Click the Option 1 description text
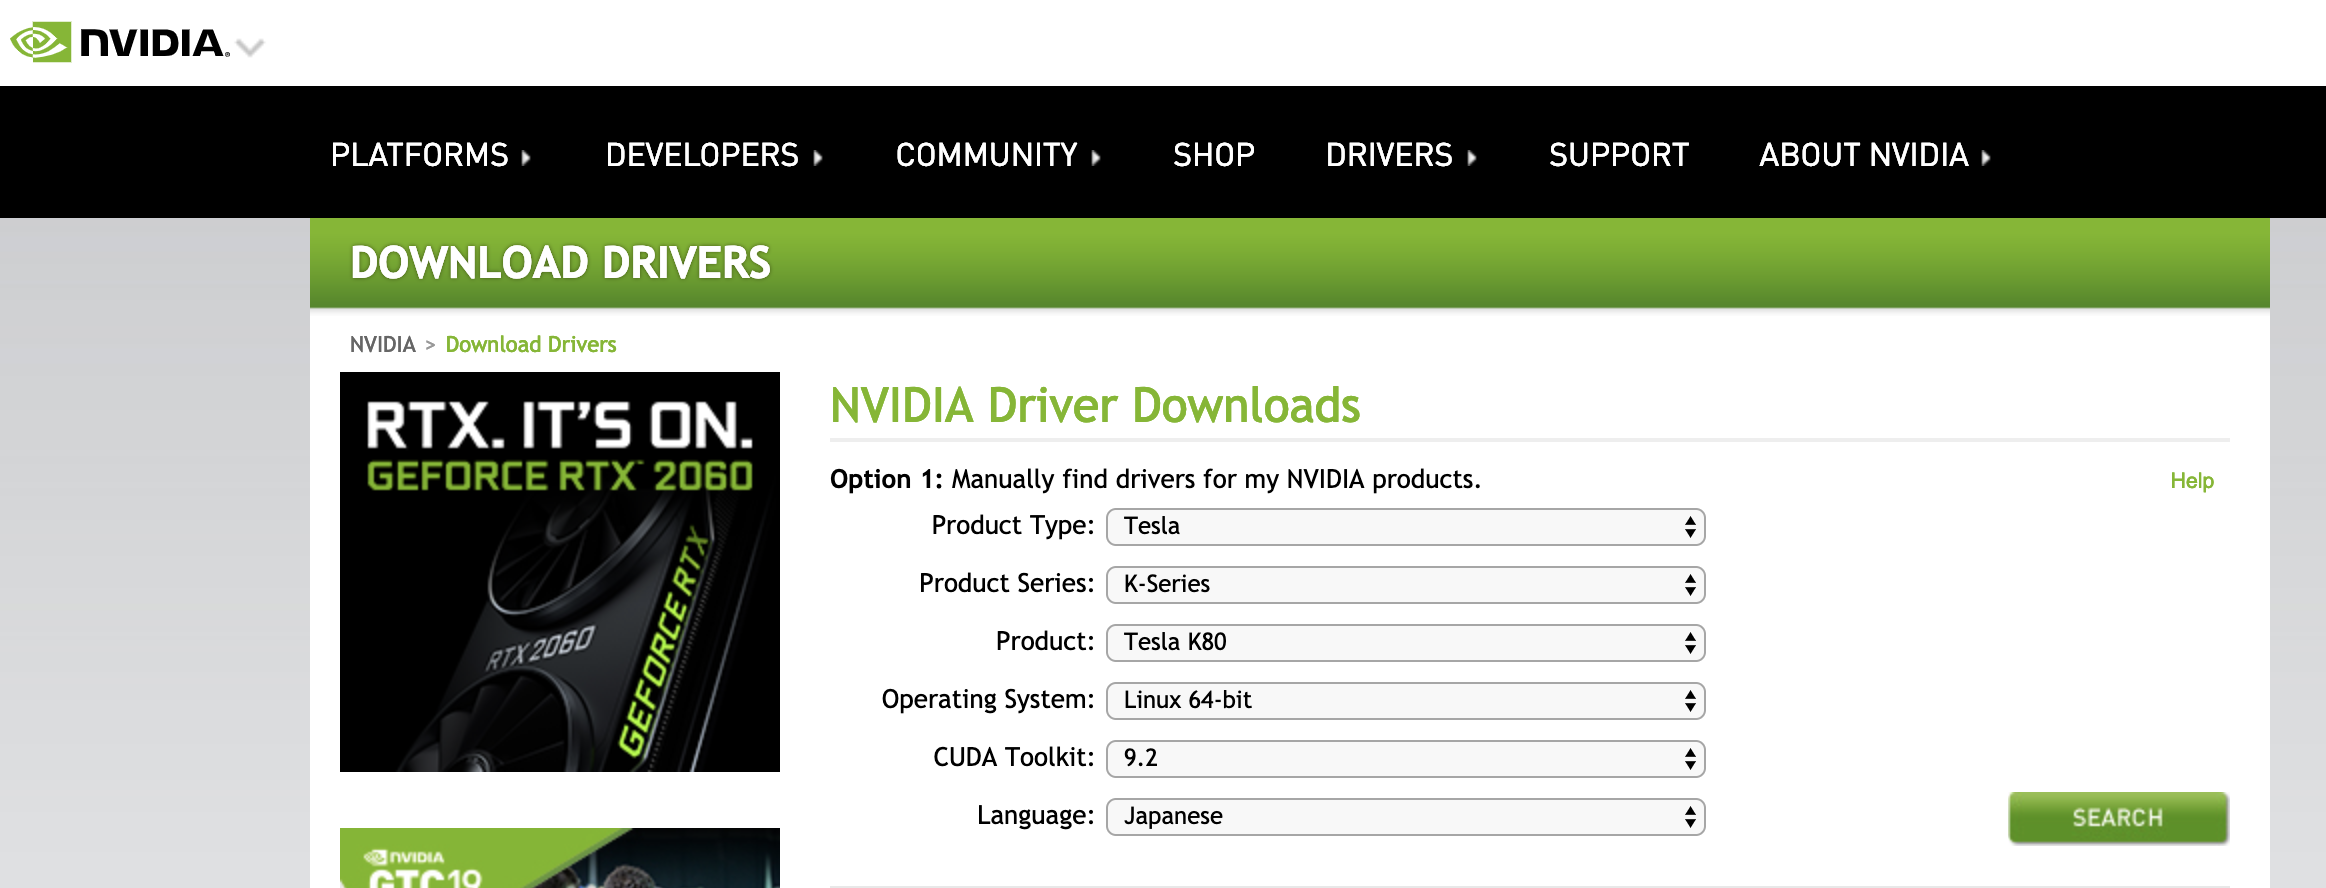 [x=1155, y=480]
